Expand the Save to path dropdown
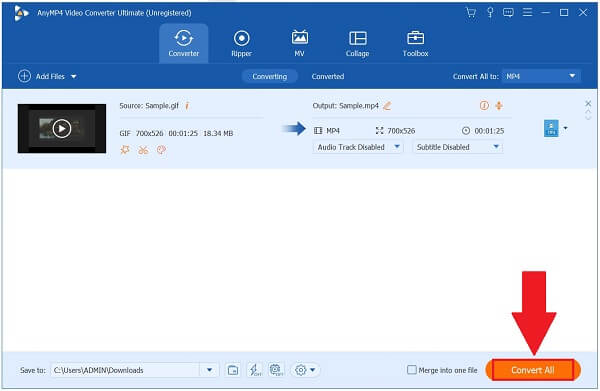 tap(209, 370)
